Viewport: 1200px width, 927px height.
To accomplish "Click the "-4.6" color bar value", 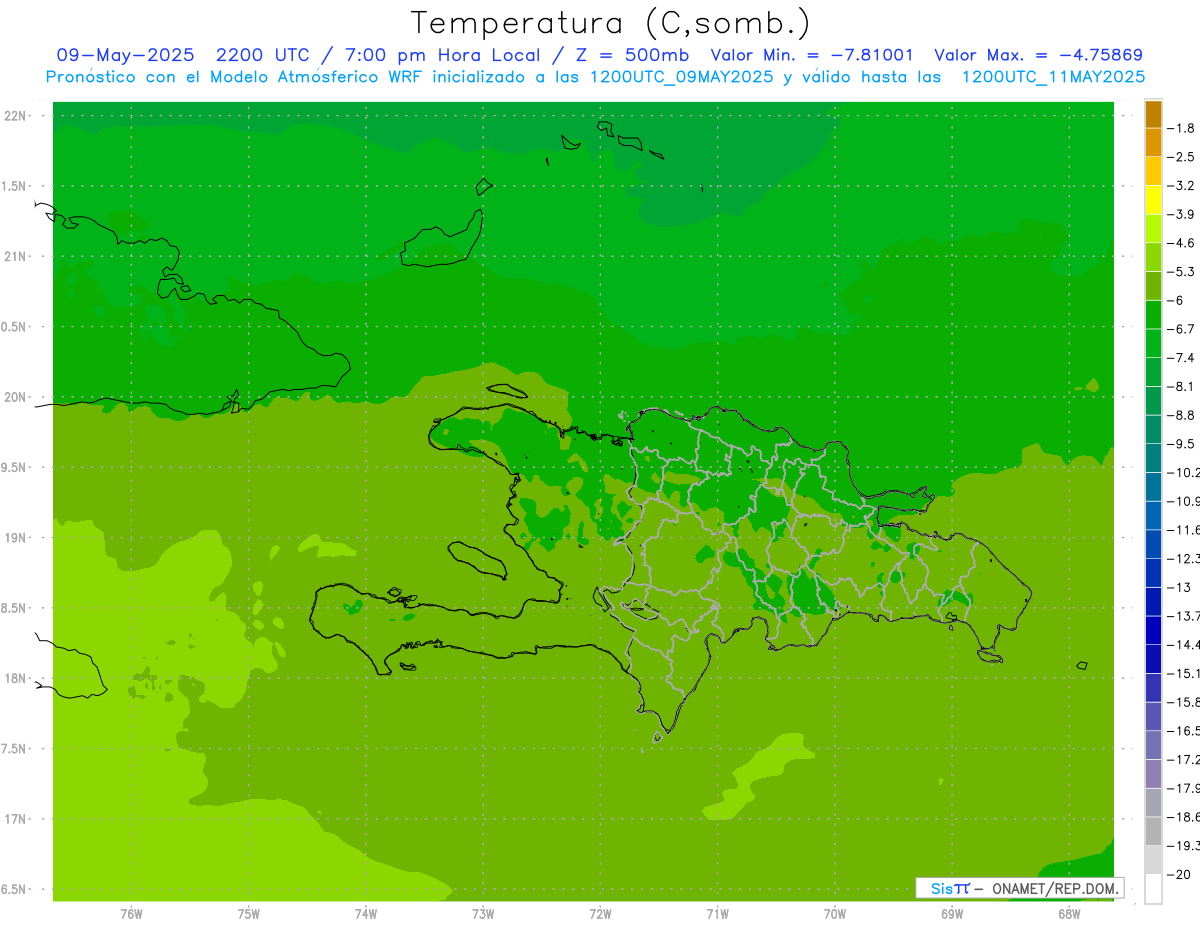I will click(x=1183, y=243).
